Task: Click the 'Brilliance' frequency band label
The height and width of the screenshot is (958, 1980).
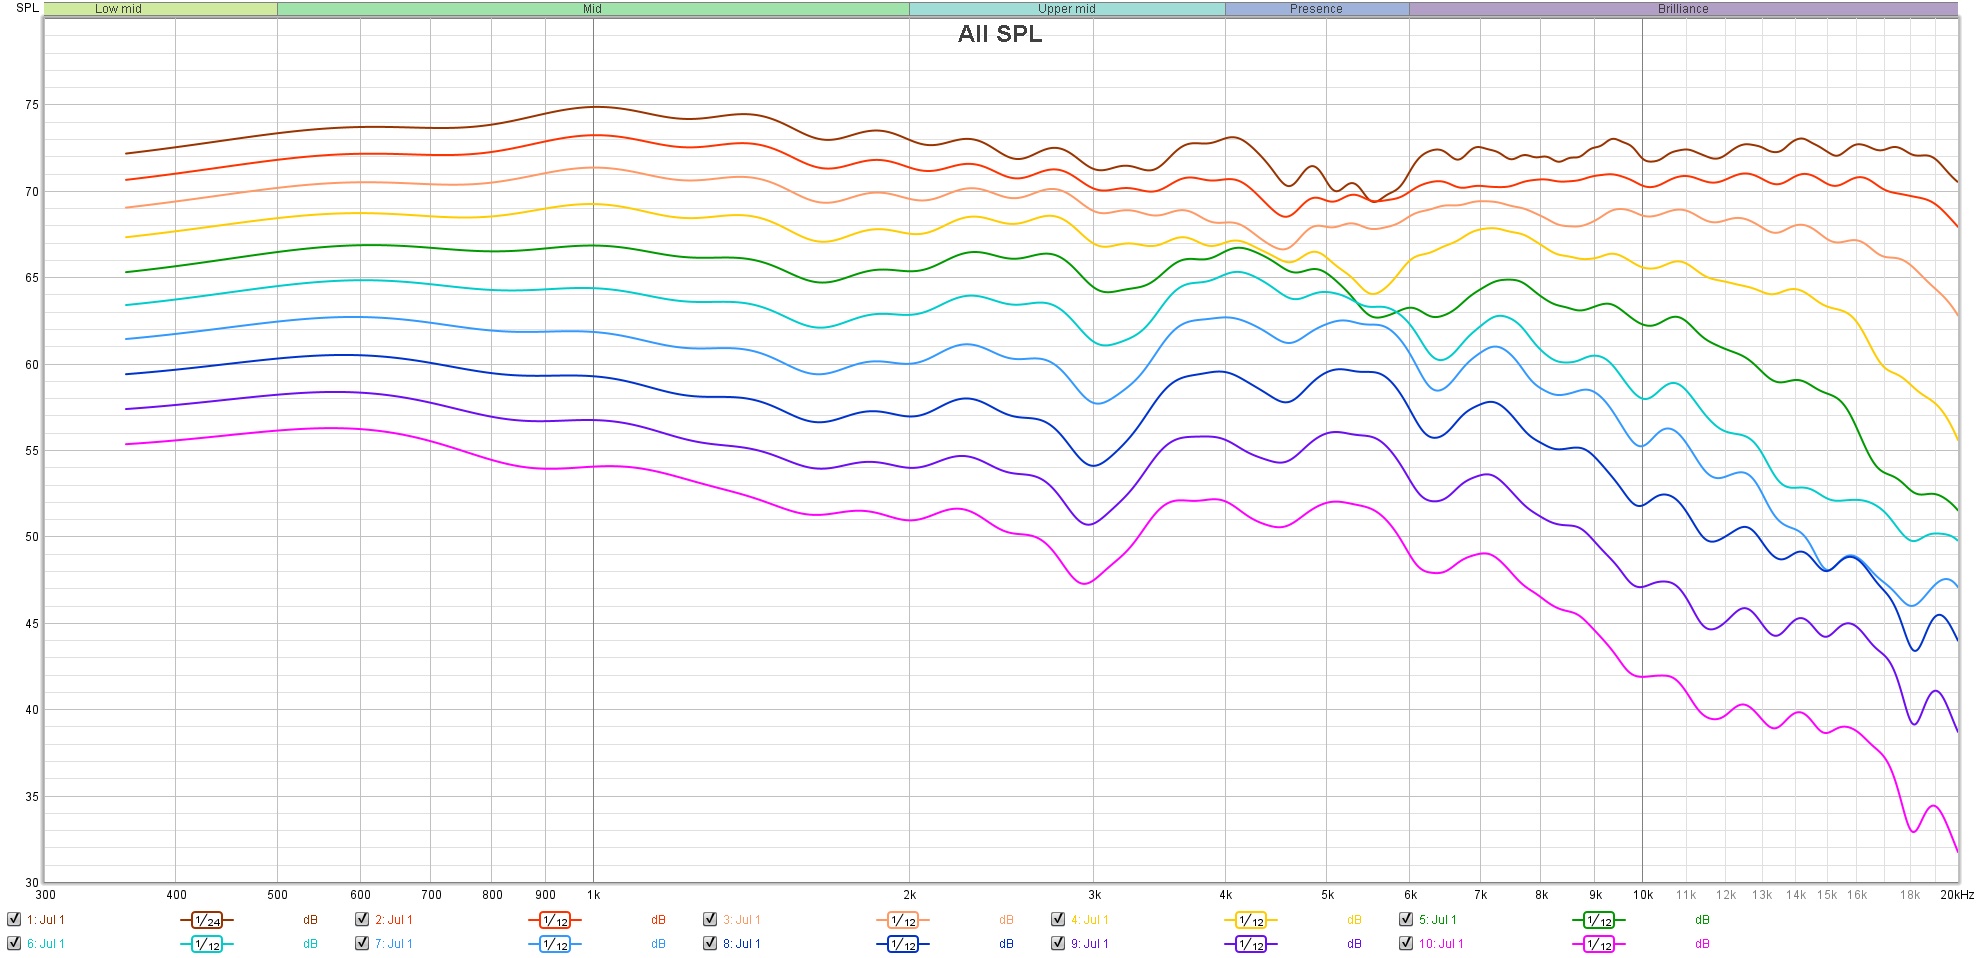Action: point(1683,9)
